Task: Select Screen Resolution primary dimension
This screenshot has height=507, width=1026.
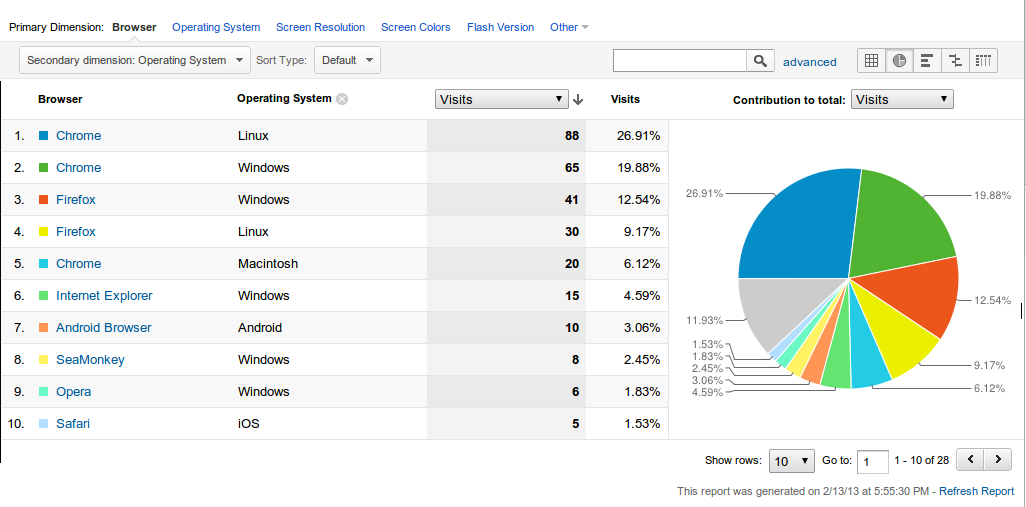Action: click(x=321, y=27)
